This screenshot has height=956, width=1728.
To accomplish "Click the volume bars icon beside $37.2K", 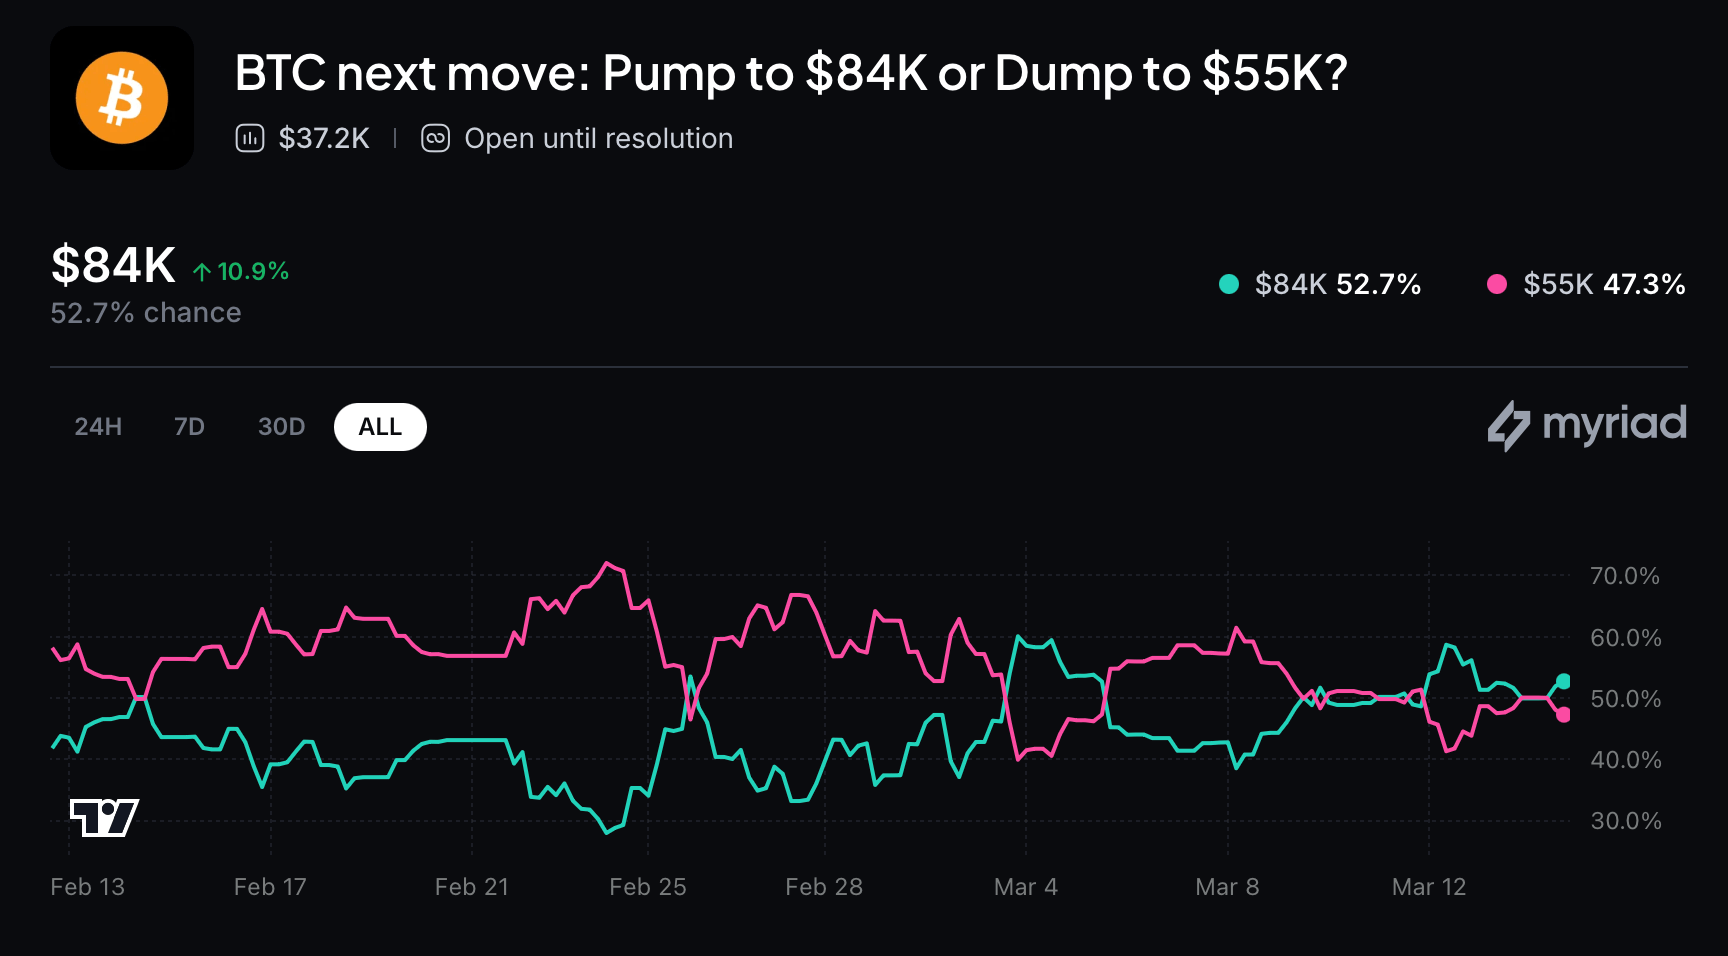I will click(249, 138).
